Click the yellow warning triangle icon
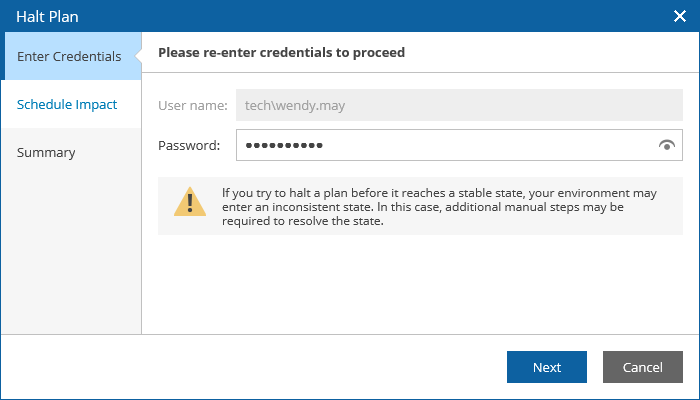This screenshot has width=700, height=400. pos(189,202)
